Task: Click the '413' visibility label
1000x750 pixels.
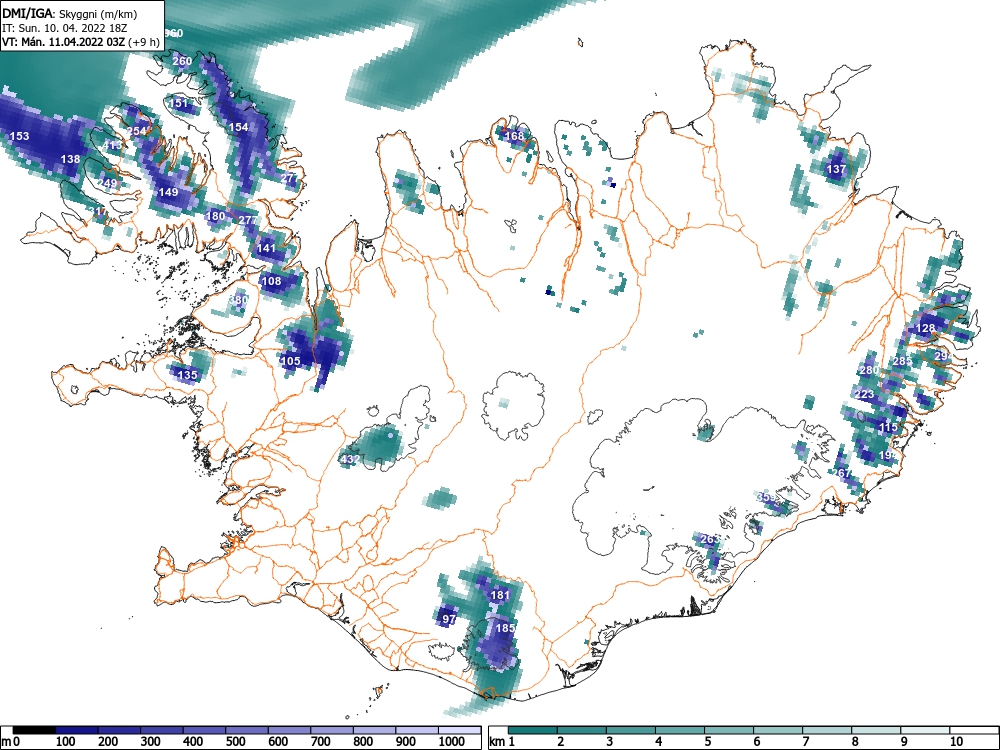Action: tap(112, 145)
